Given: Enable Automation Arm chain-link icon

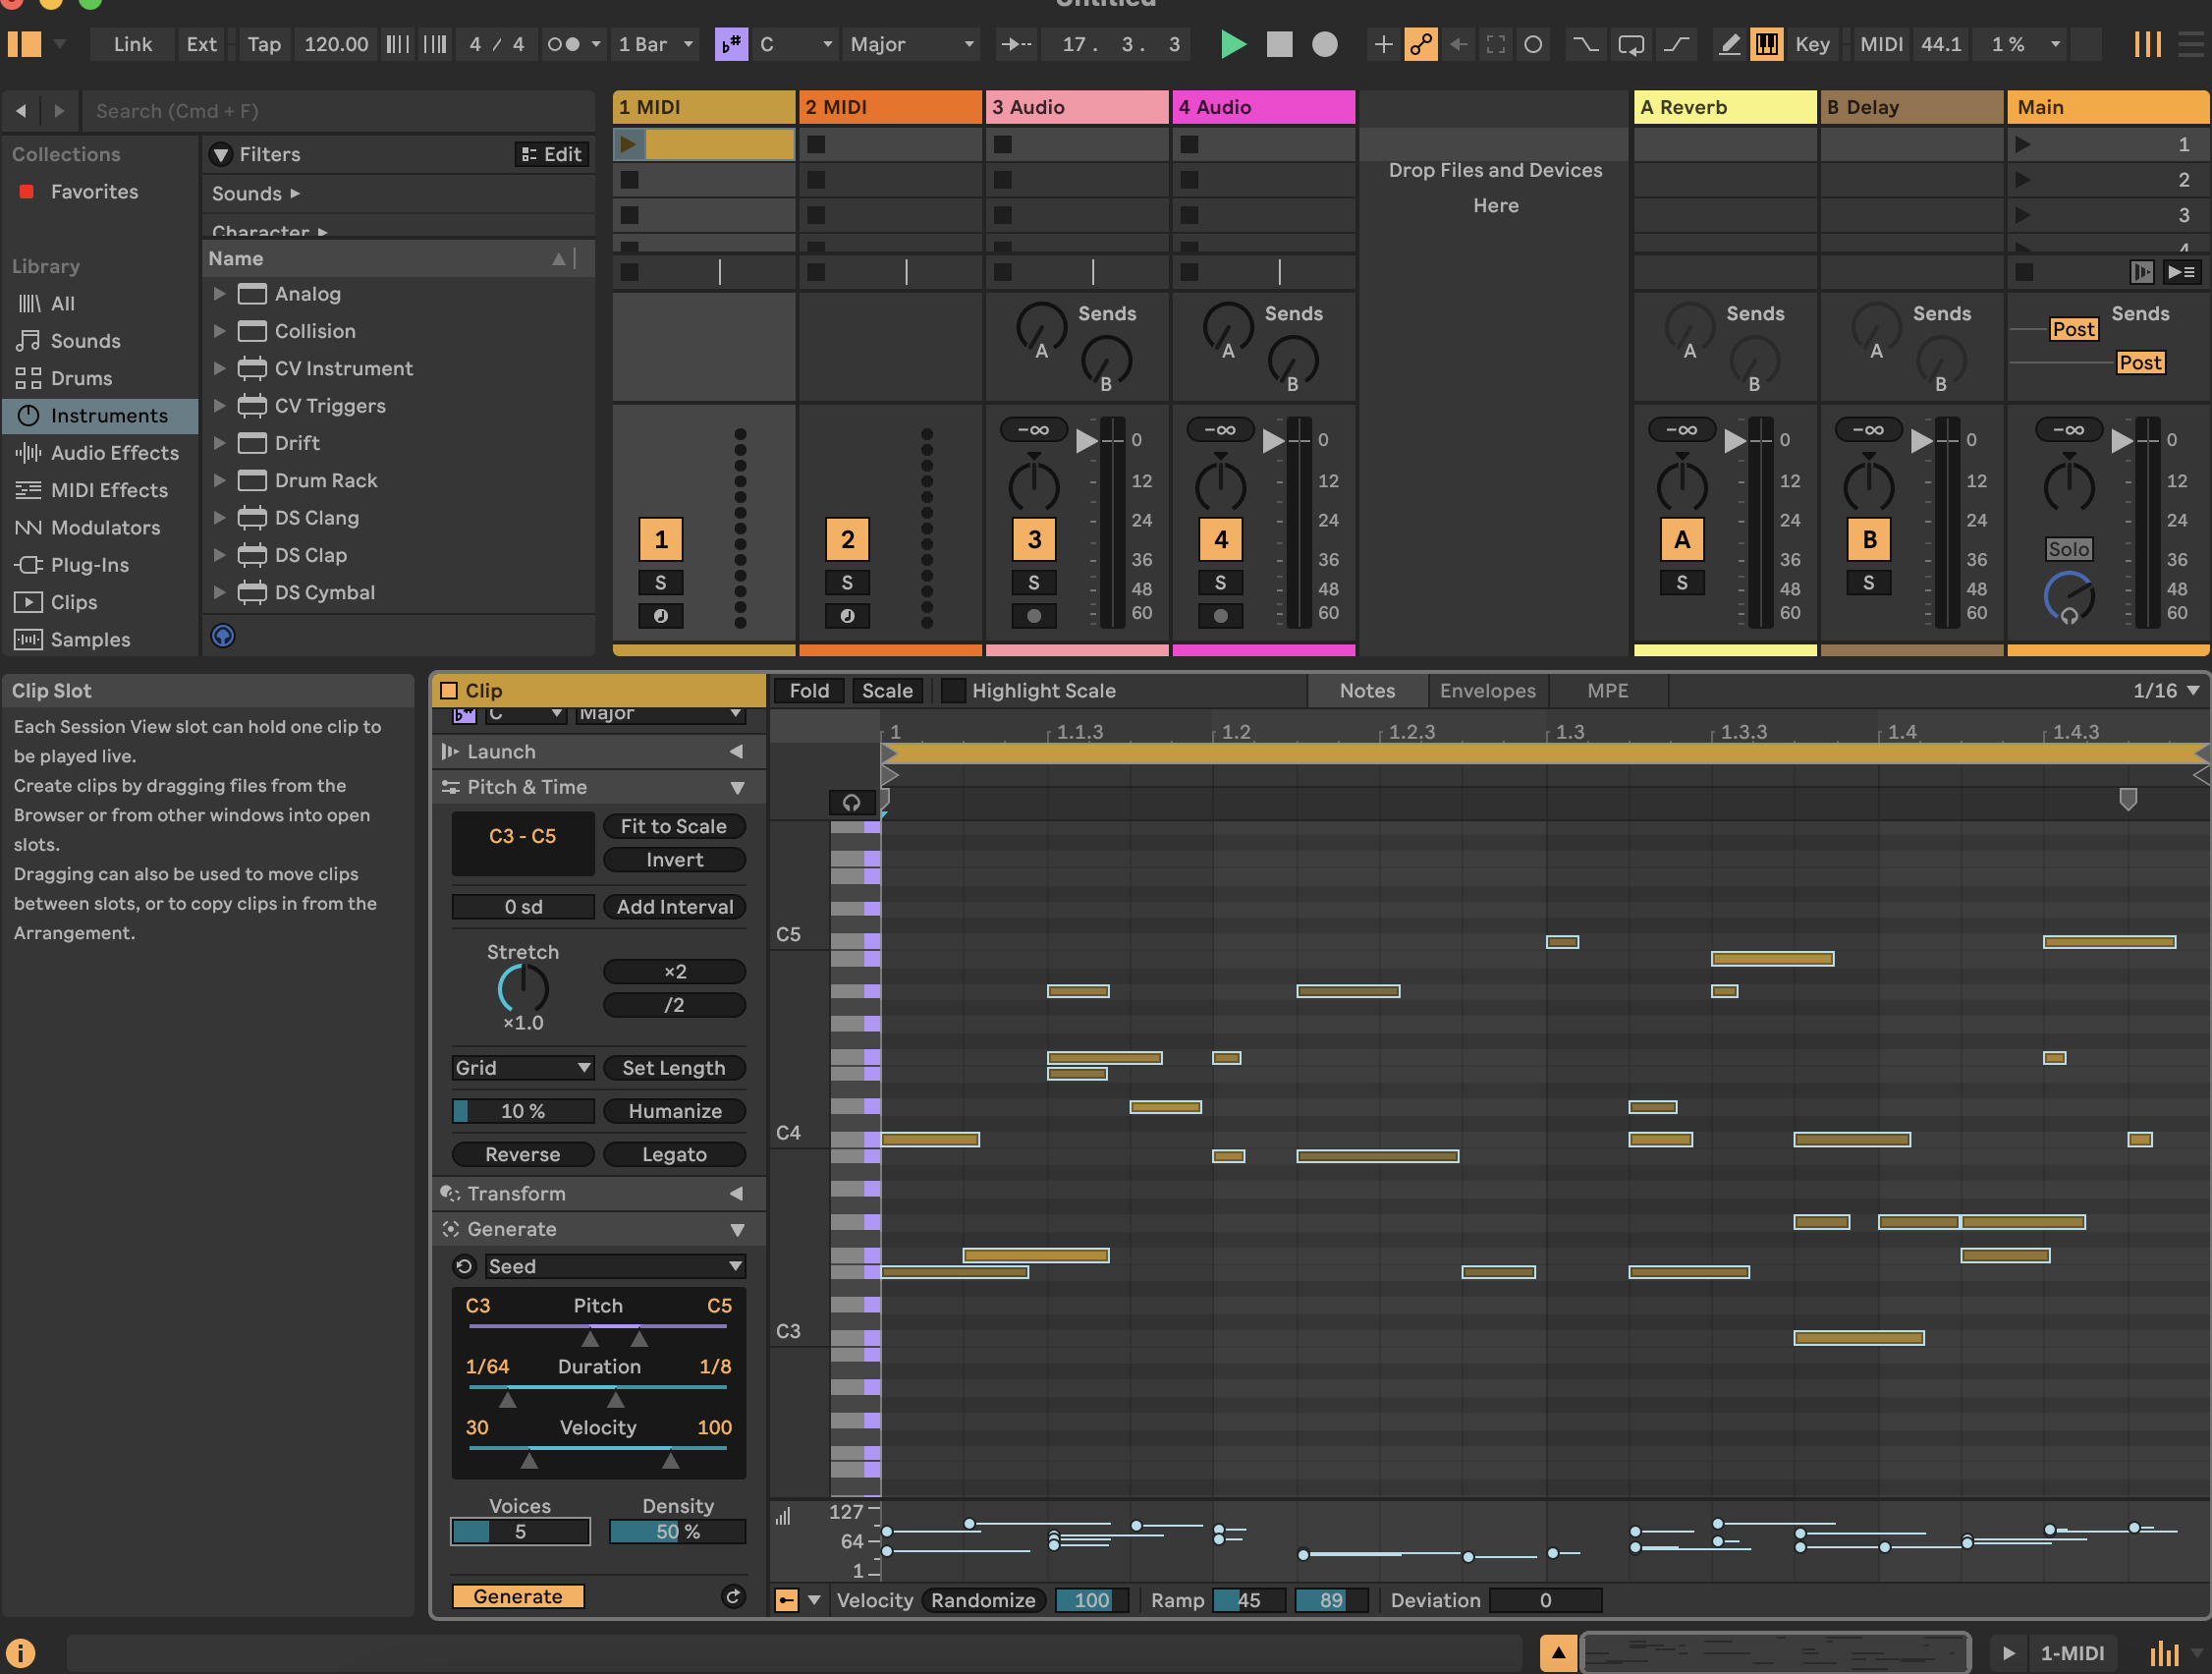Looking at the screenshot, I should tap(1420, 44).
